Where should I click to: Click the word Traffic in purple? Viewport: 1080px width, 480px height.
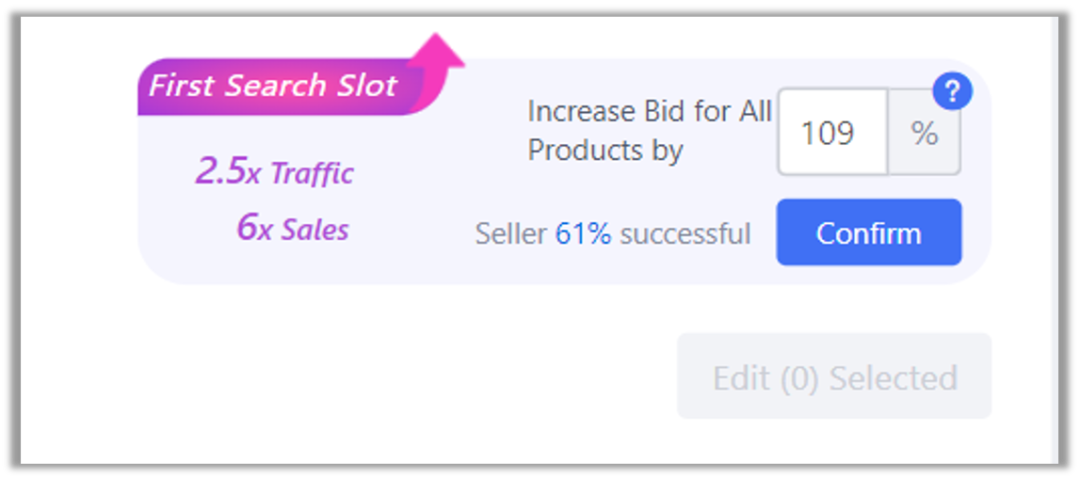pos(312,174)
